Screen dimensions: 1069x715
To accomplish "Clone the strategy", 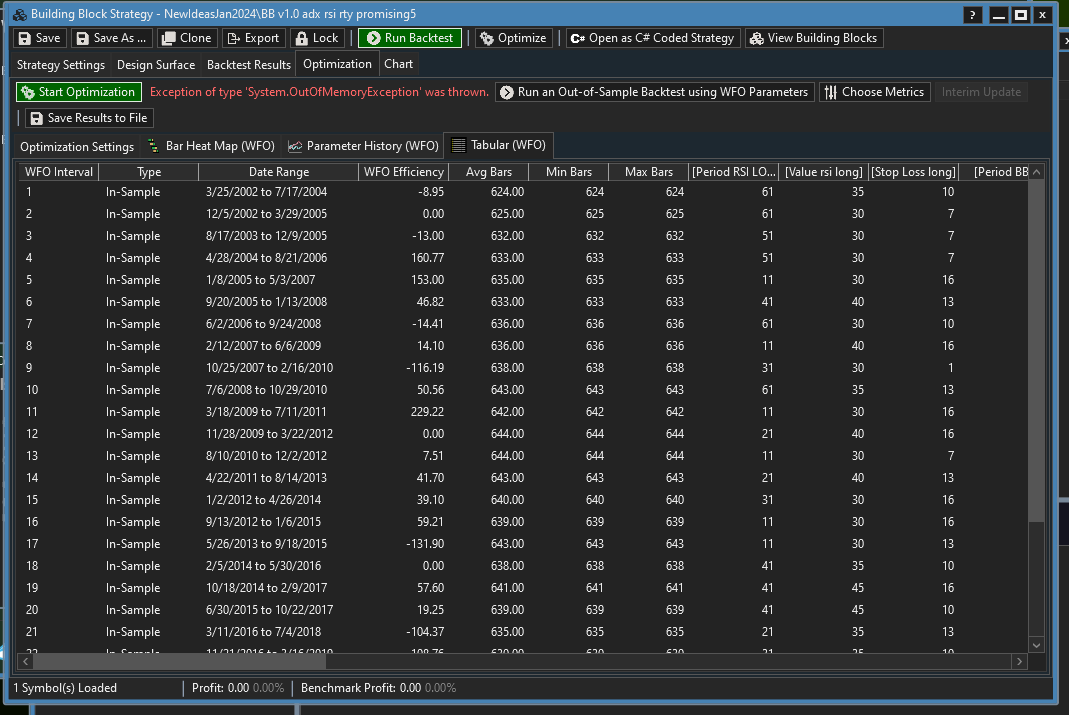I will click(186, 38).
